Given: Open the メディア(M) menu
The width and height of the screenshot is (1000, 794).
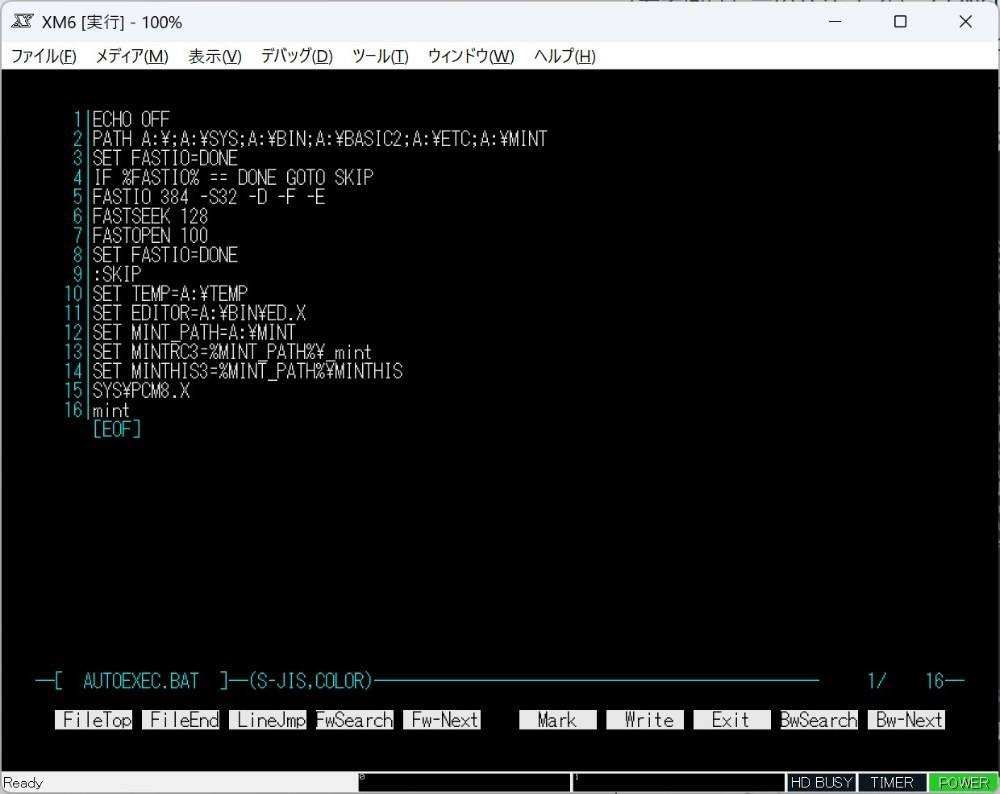Looking at the screenshot, I should pyautogui.click(x=132, y=56).
